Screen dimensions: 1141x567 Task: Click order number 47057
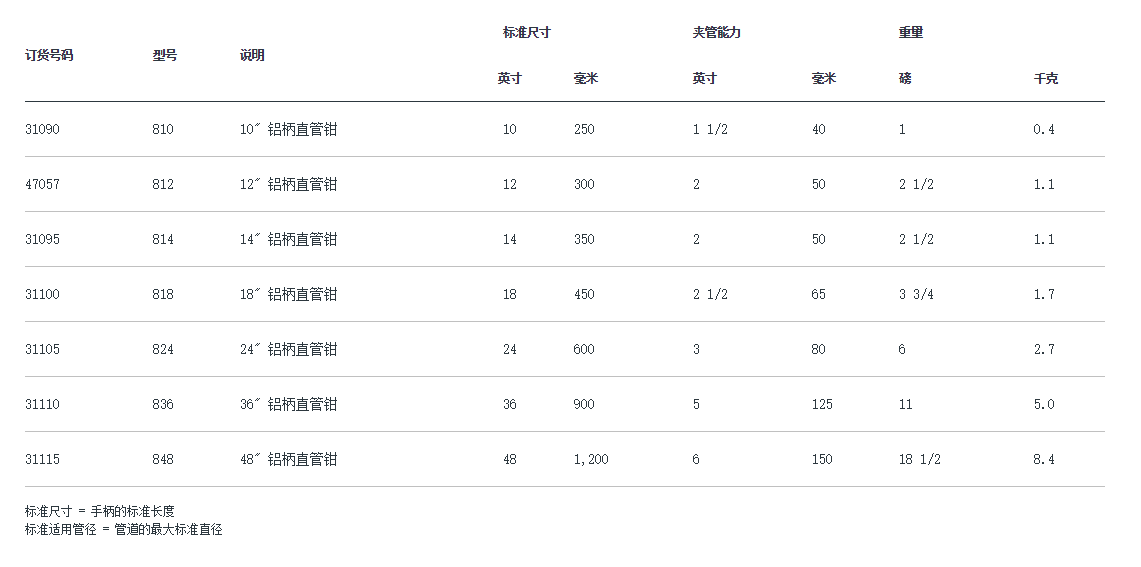click(42, 184)
